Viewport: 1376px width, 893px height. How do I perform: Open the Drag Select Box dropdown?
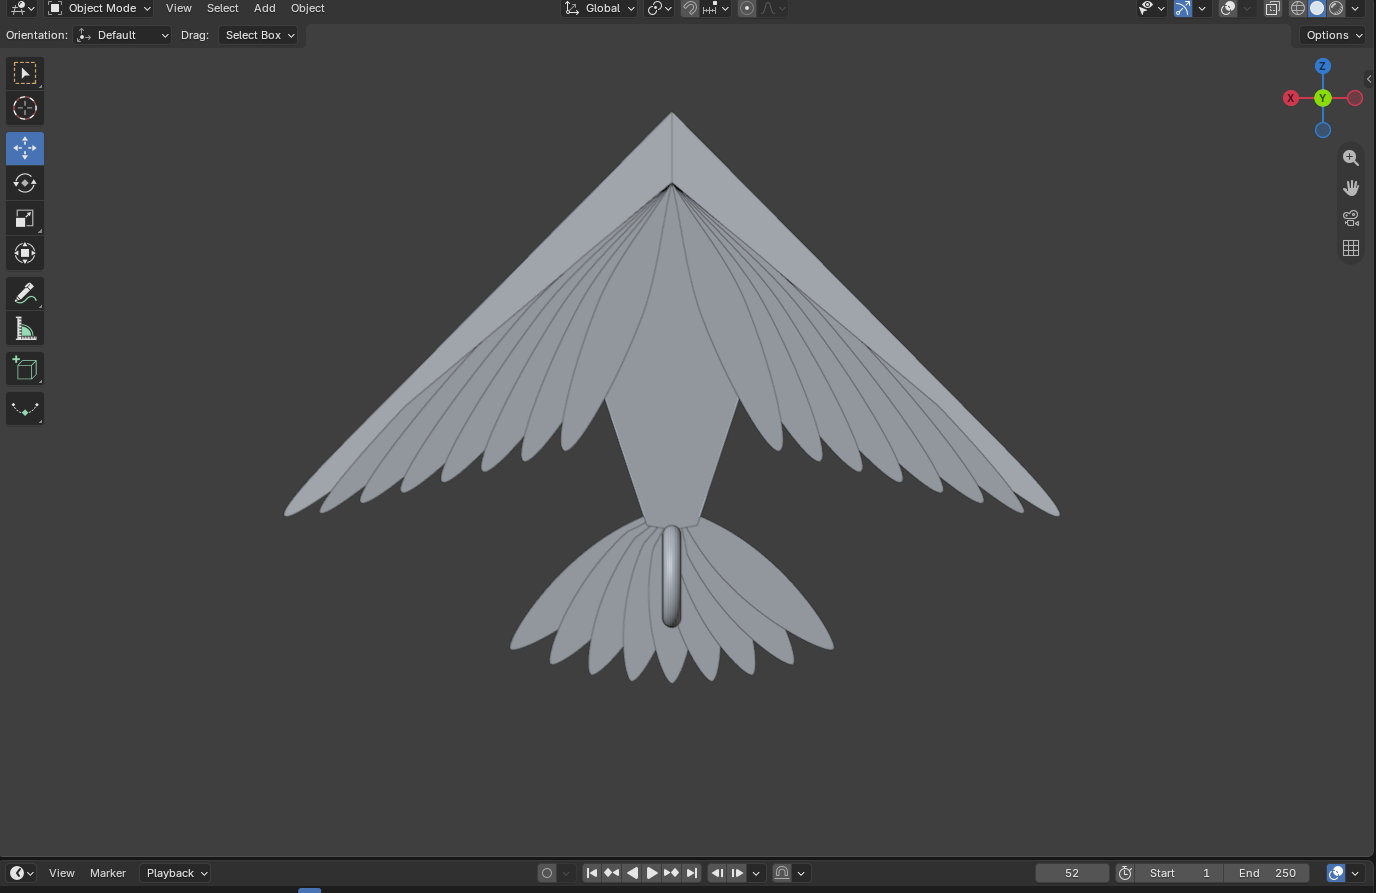click(x=258, y=35)
